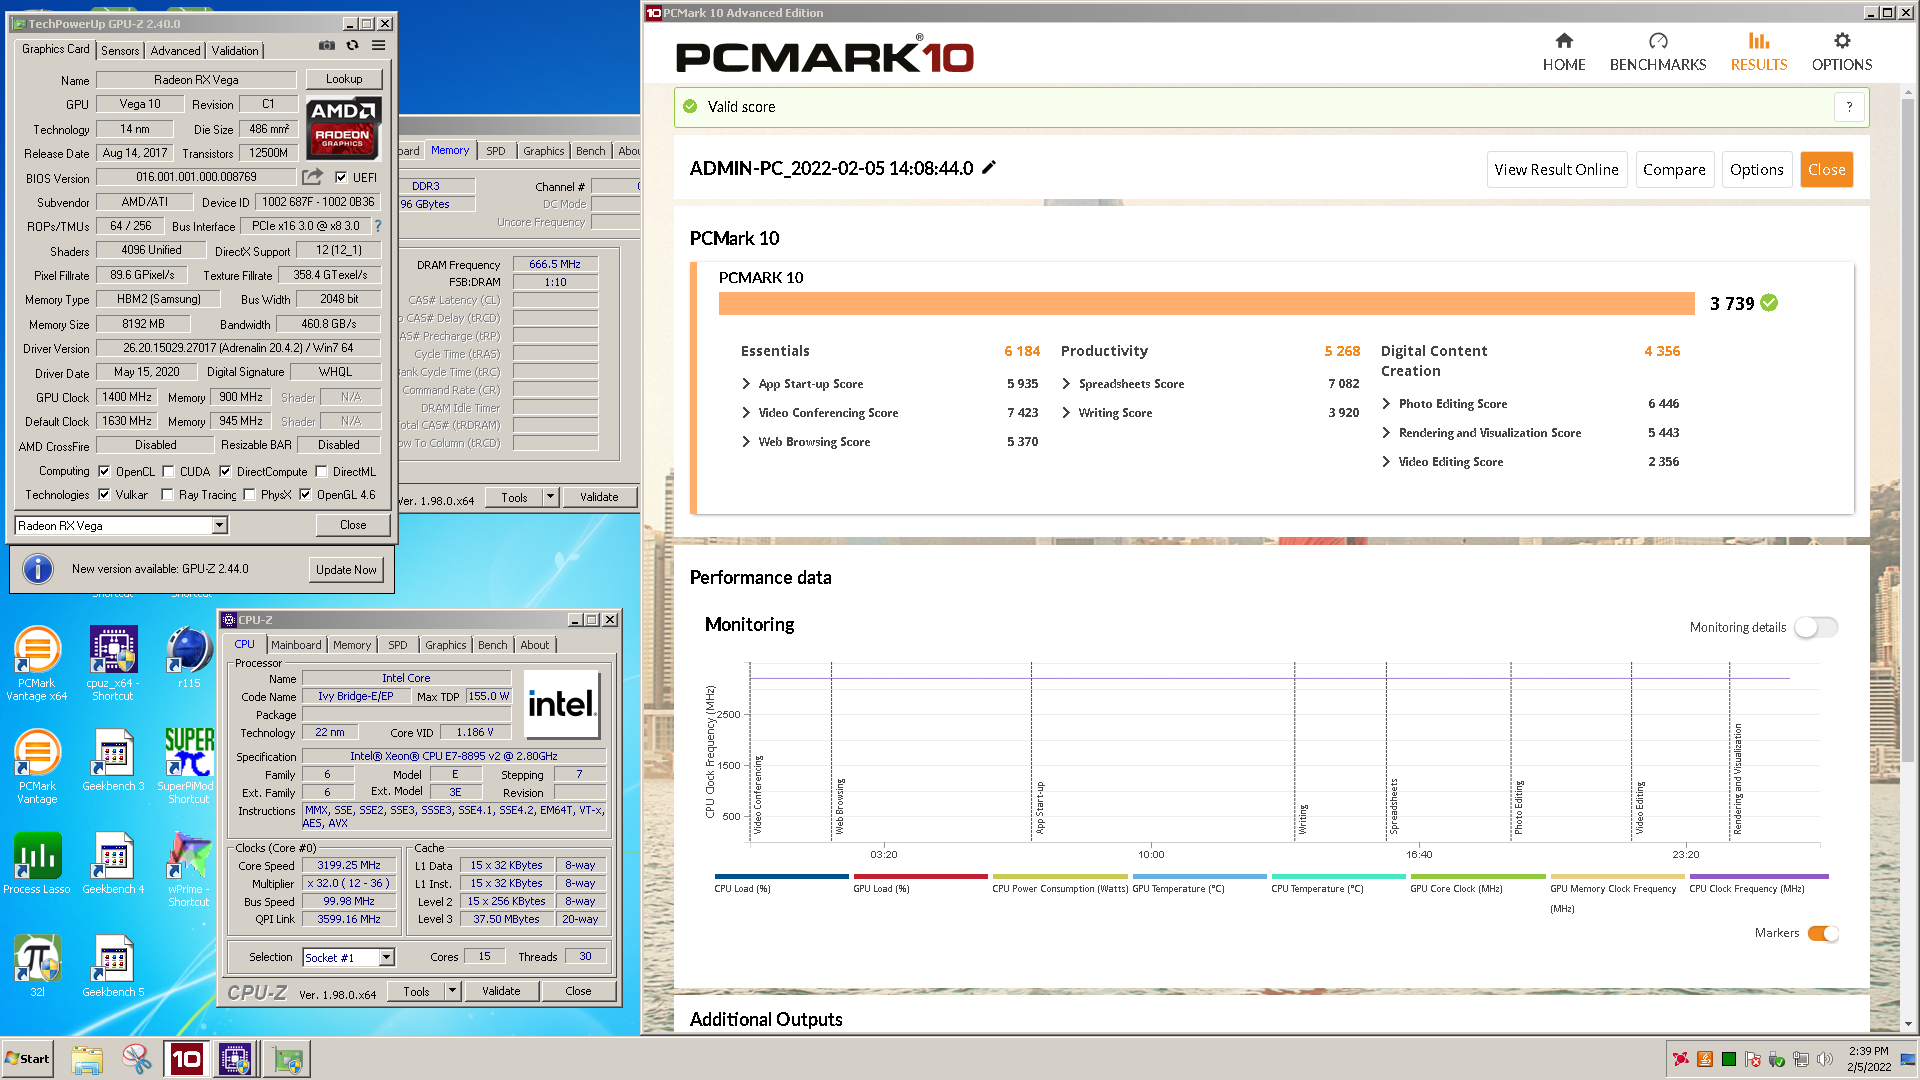Open the Radeon RX Vega GPU dropdown
This screenshot has width=1920, height=1080.
click(220, 525)
